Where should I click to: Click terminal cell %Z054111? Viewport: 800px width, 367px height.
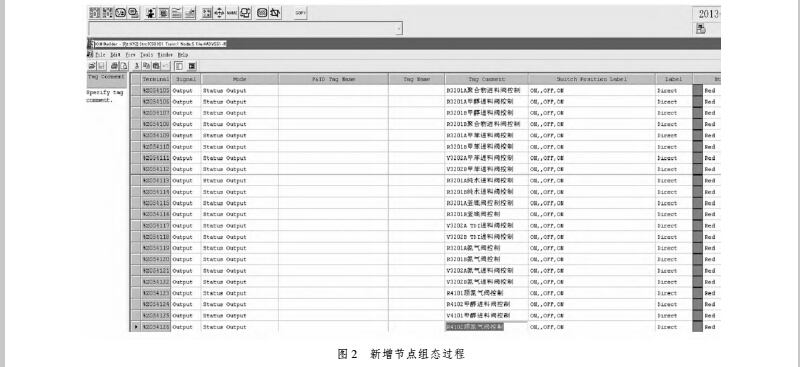pyautogui.click(x=156, y=158)
